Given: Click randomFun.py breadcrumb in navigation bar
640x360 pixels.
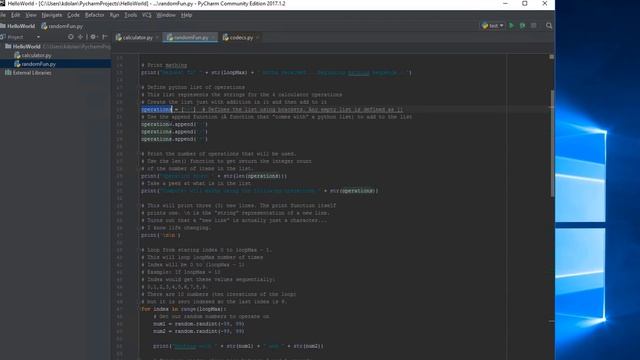Looking at the screenshot, I should [62, 26].
